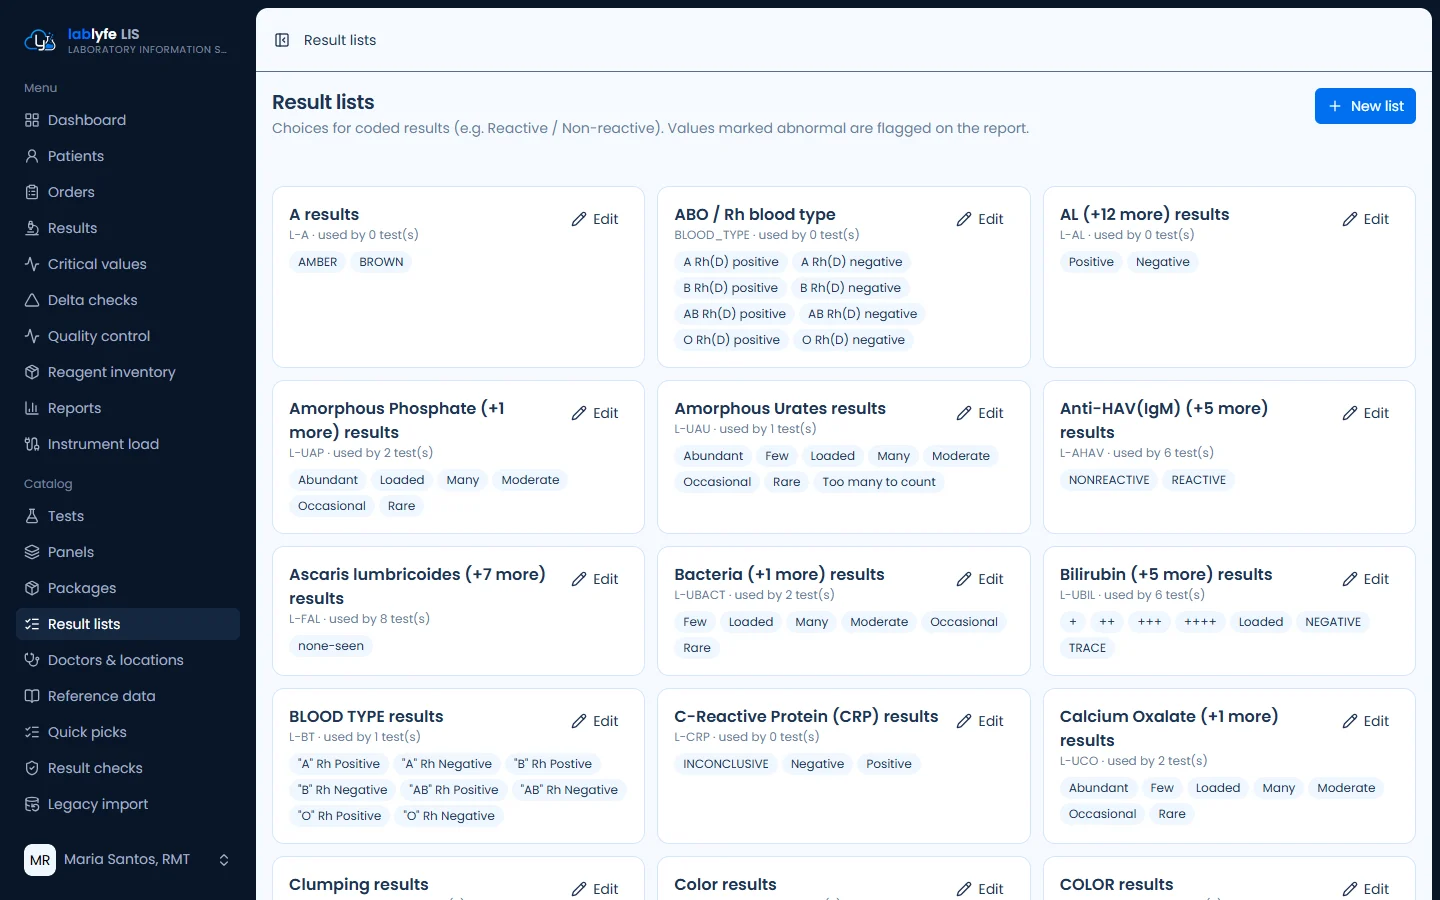The height and width of the screenshot is (900, 1440).
Task: Click the TRACE chip in Bilirubin results
Action: point(1087,648)
